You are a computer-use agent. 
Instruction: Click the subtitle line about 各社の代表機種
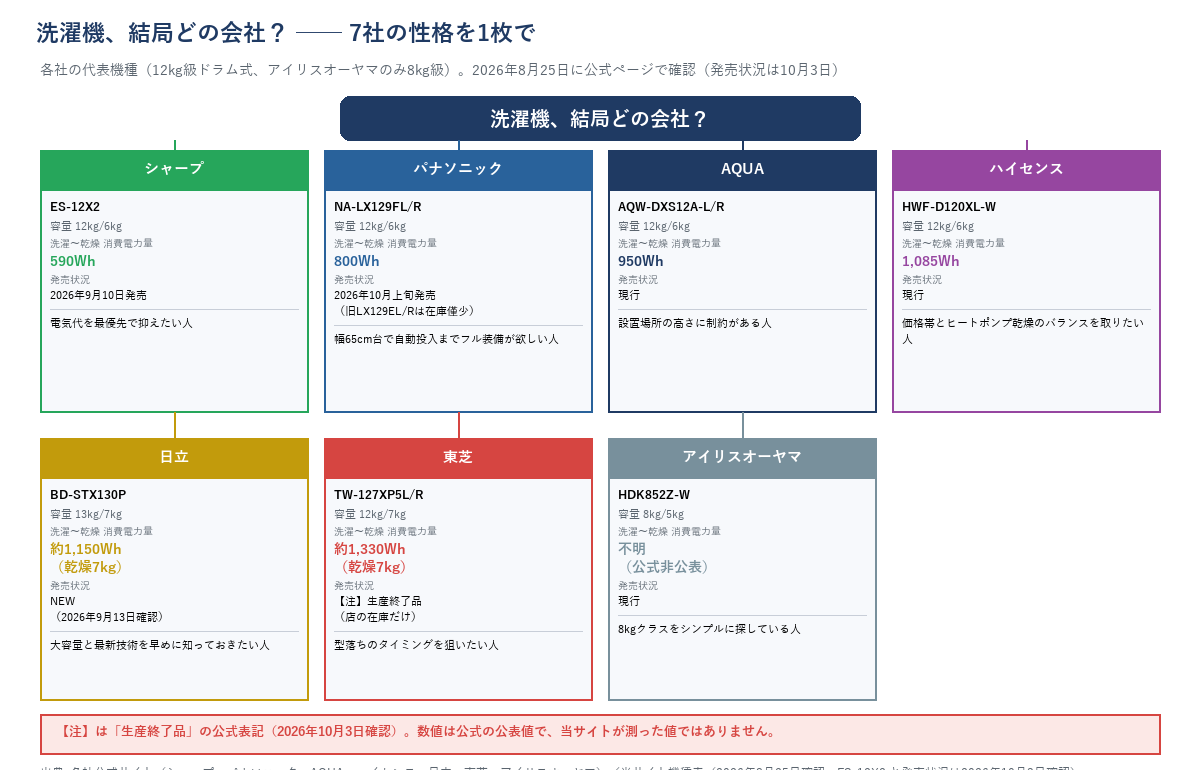[440, 70]
